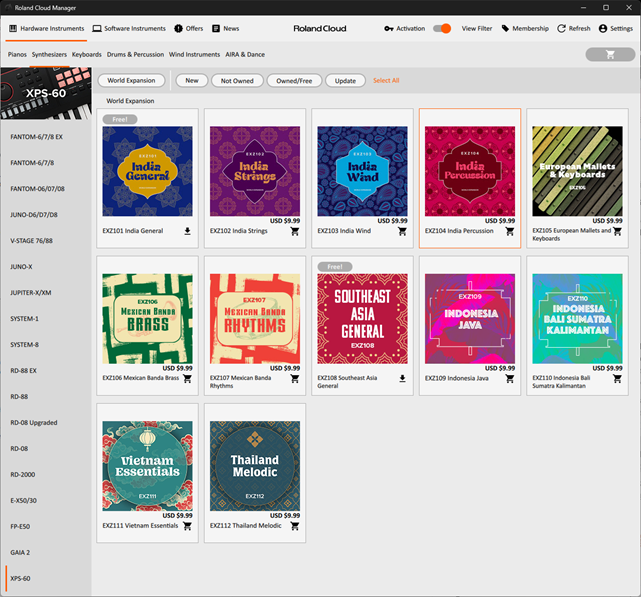
Task: Toggle the Update filter pill
Action: pos(345,81)
